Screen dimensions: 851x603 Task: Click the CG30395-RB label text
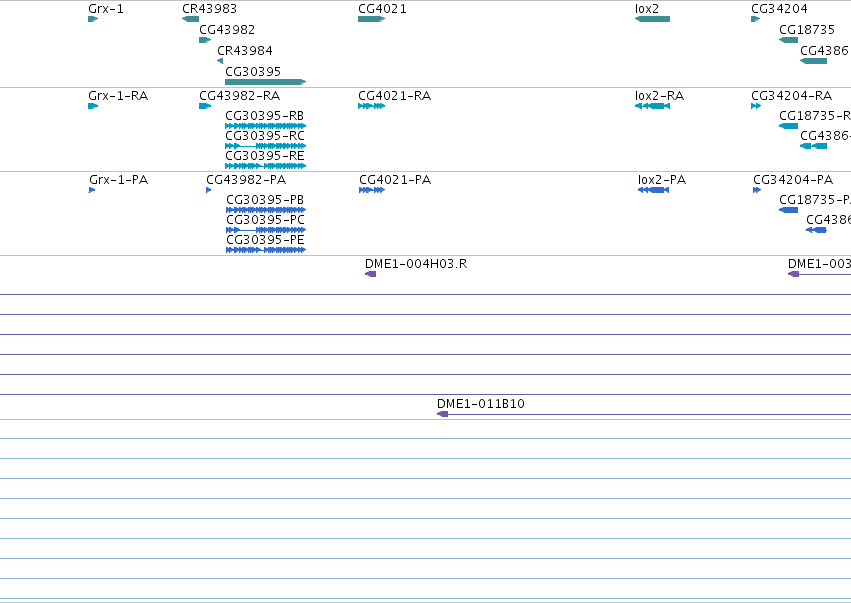(x=265, y=116)
